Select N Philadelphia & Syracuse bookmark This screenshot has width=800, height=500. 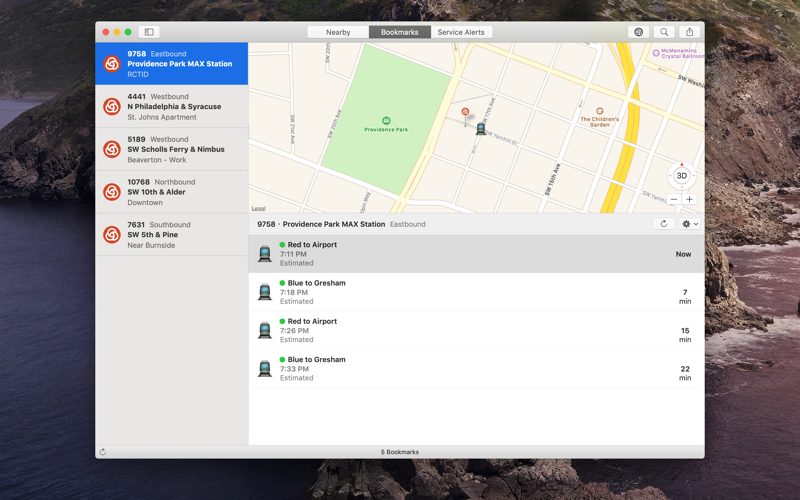point(172,107)
